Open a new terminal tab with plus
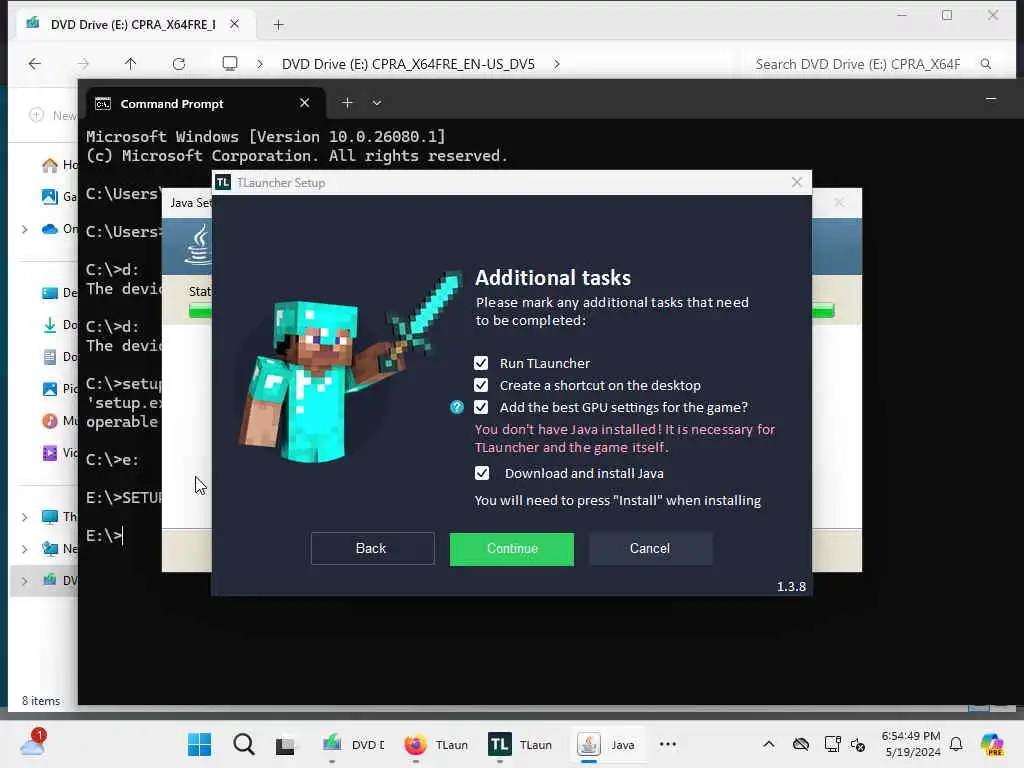This screenshot has height=768, width=1024. coord(347,103)
